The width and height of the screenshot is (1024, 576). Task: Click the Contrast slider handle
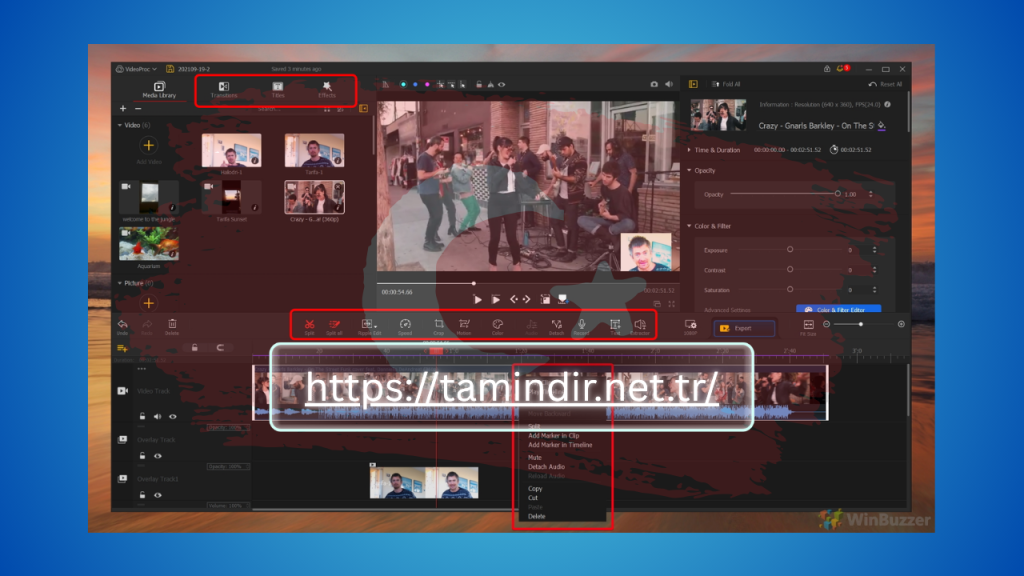[790, 270]
